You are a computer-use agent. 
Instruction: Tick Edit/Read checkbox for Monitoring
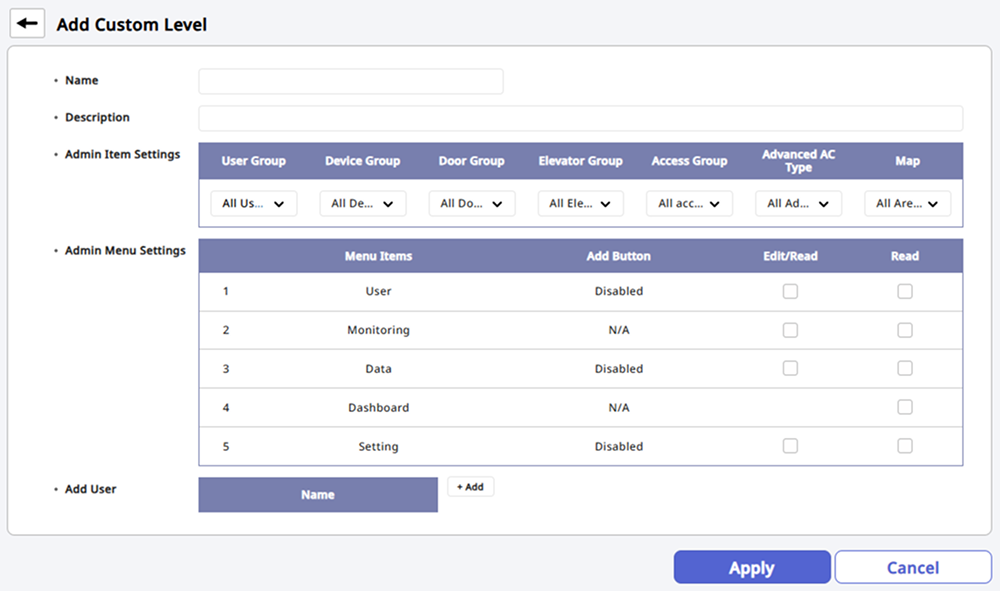point(790,330)
